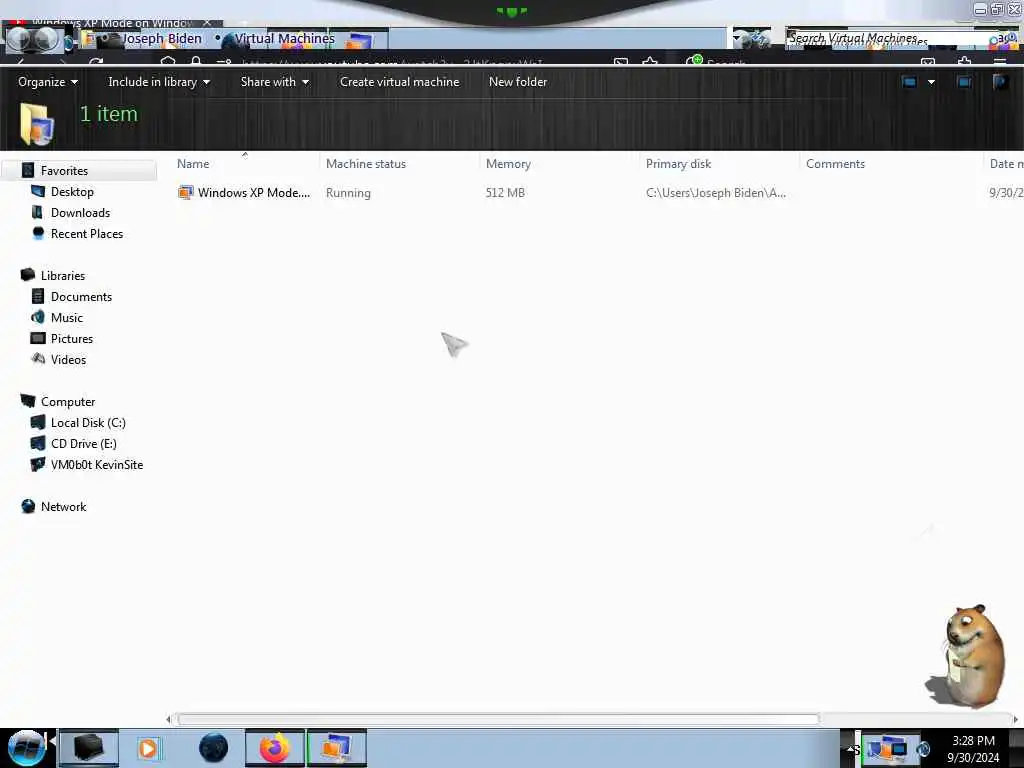Open the Documents library
1024x768 pixels.
pyautogui.click(x=81, y=296)
